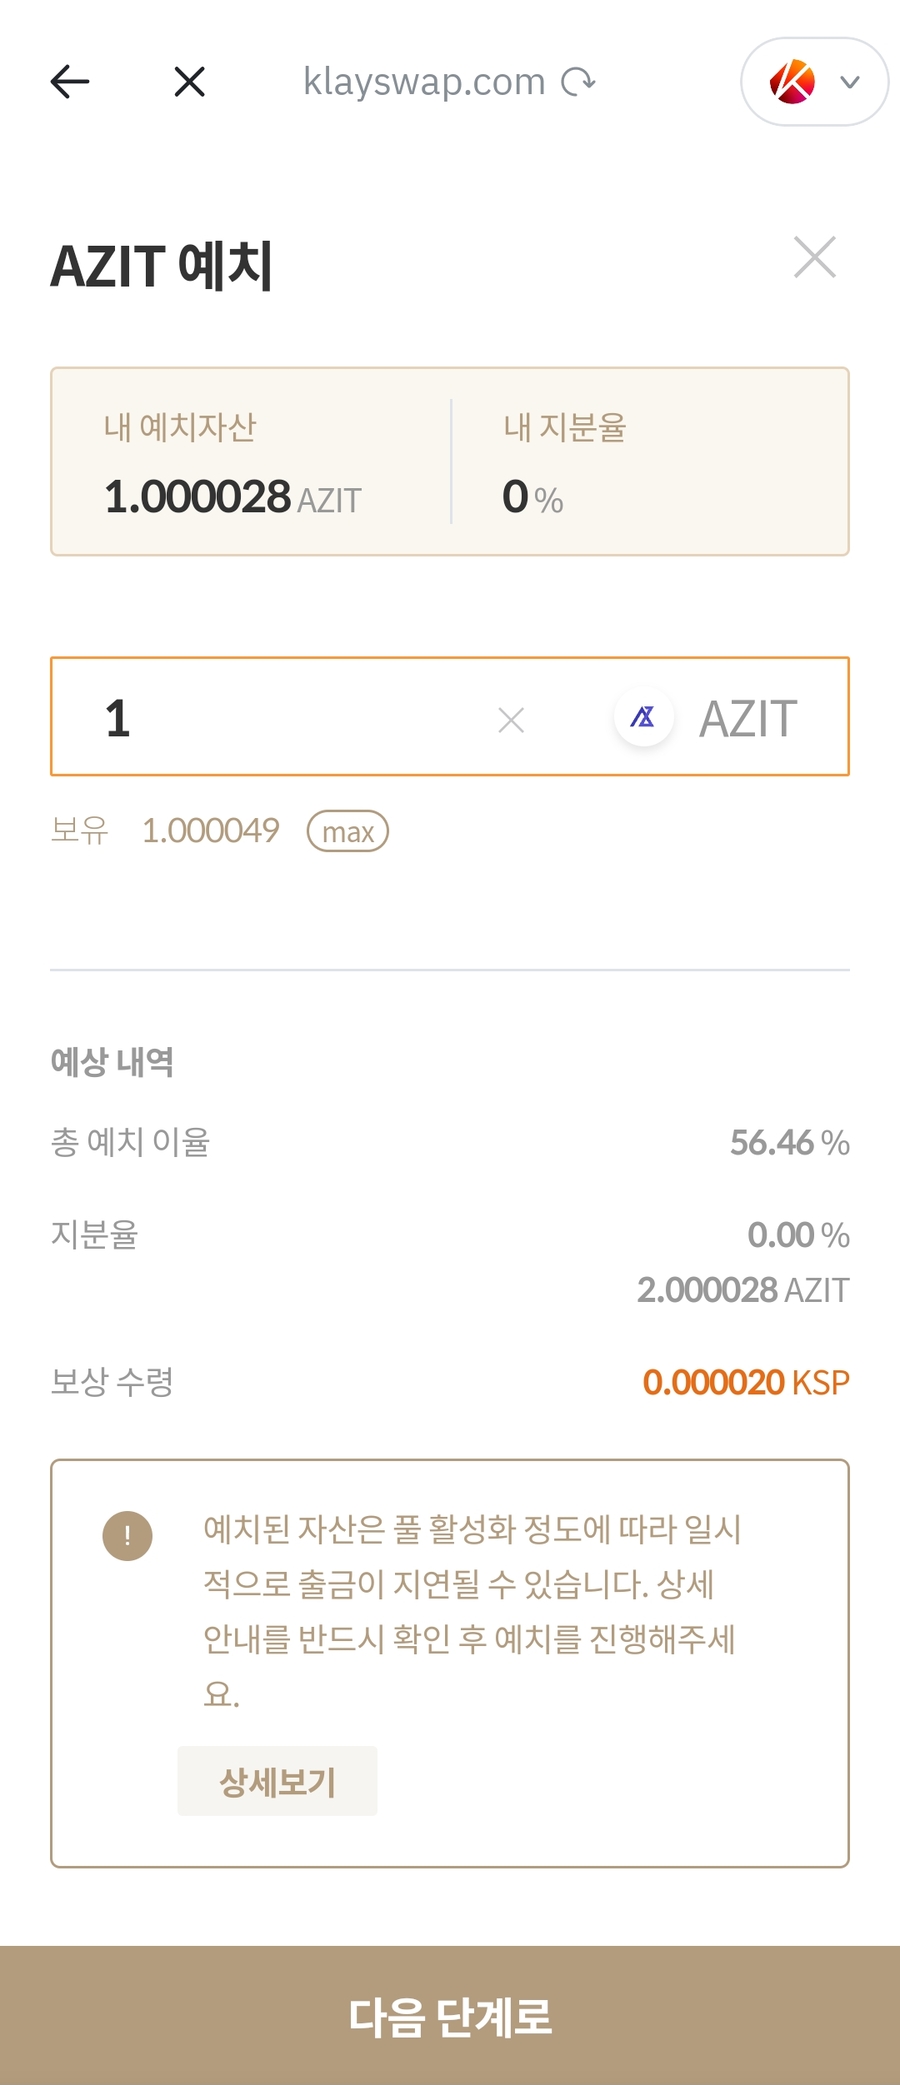Close the AZIT 예치 dialog
The image size is (900, 2085).
[x=814, y=257]
